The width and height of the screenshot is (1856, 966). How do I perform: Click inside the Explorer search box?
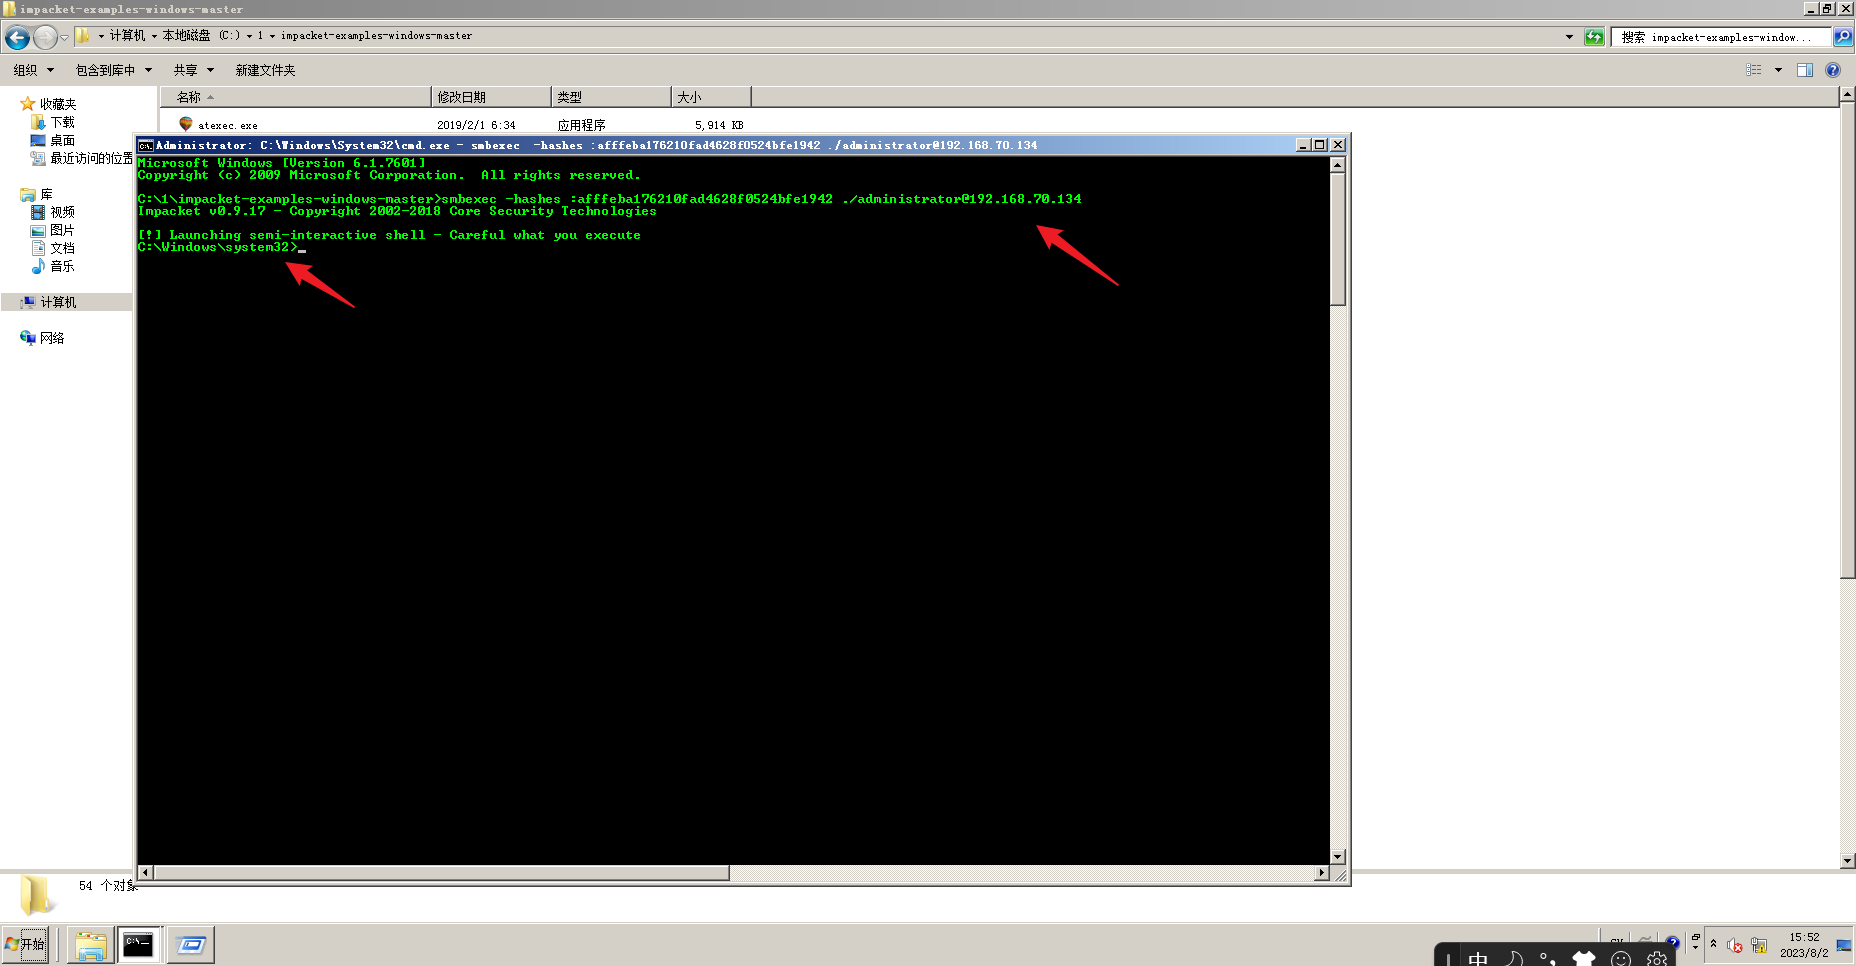click(1720, 36)
